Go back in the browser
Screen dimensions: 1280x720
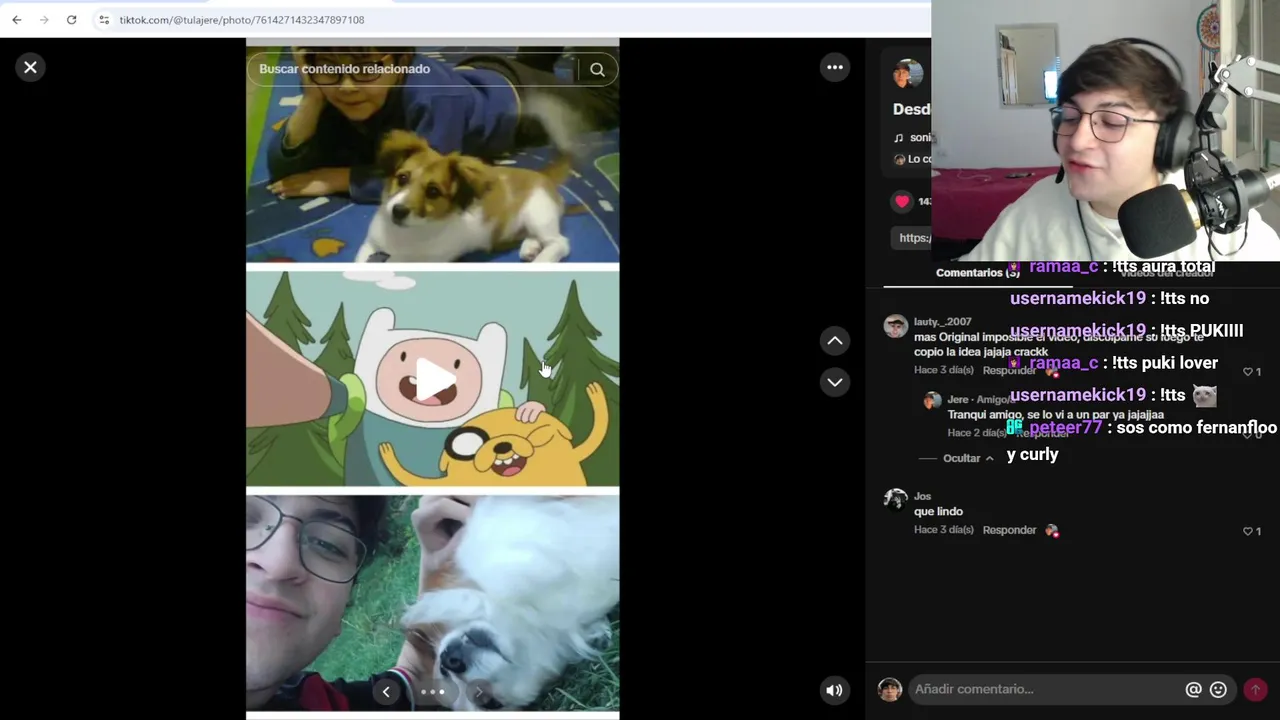(16, 19)
